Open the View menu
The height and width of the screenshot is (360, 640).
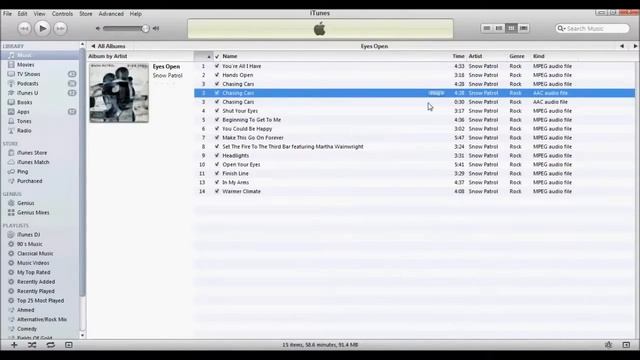click(40, 13)
